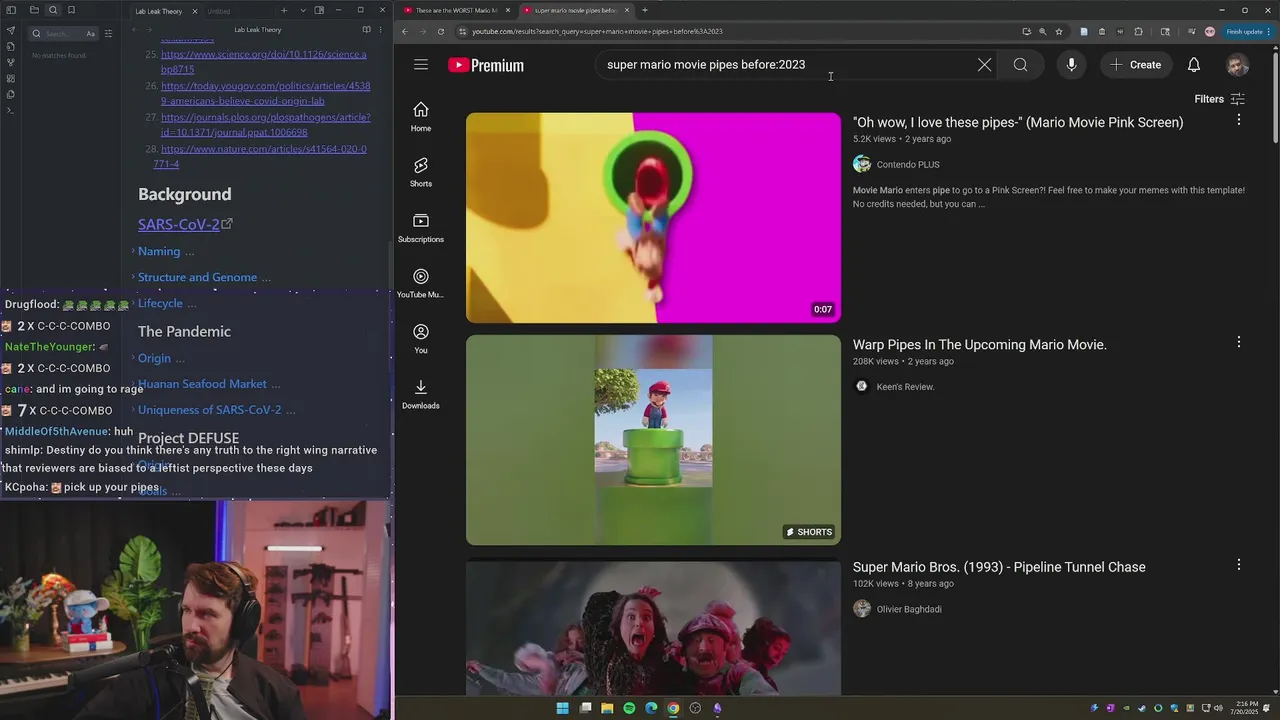1280x720 pixels.
Task: Open Obsidian from the taskbar
Action: [x=717, y=708]
